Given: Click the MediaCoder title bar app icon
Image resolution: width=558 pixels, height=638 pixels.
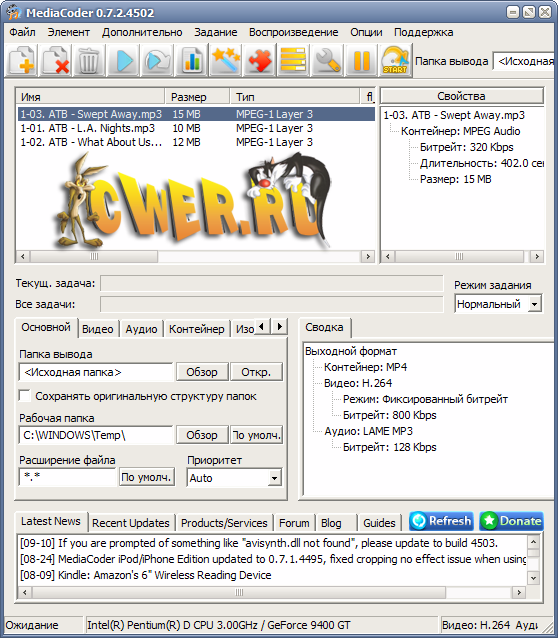Looking at the screenshot, I should [14, 12].
